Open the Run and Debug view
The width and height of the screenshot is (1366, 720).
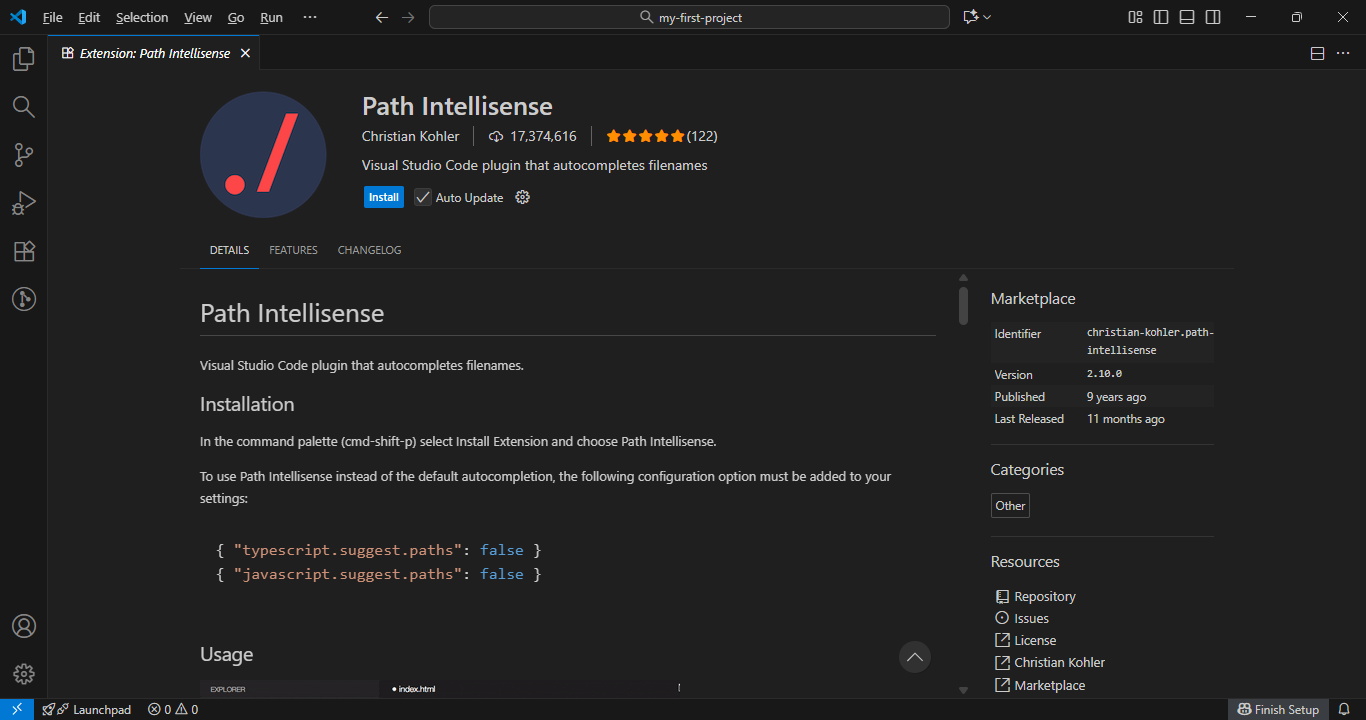point(24,203)
